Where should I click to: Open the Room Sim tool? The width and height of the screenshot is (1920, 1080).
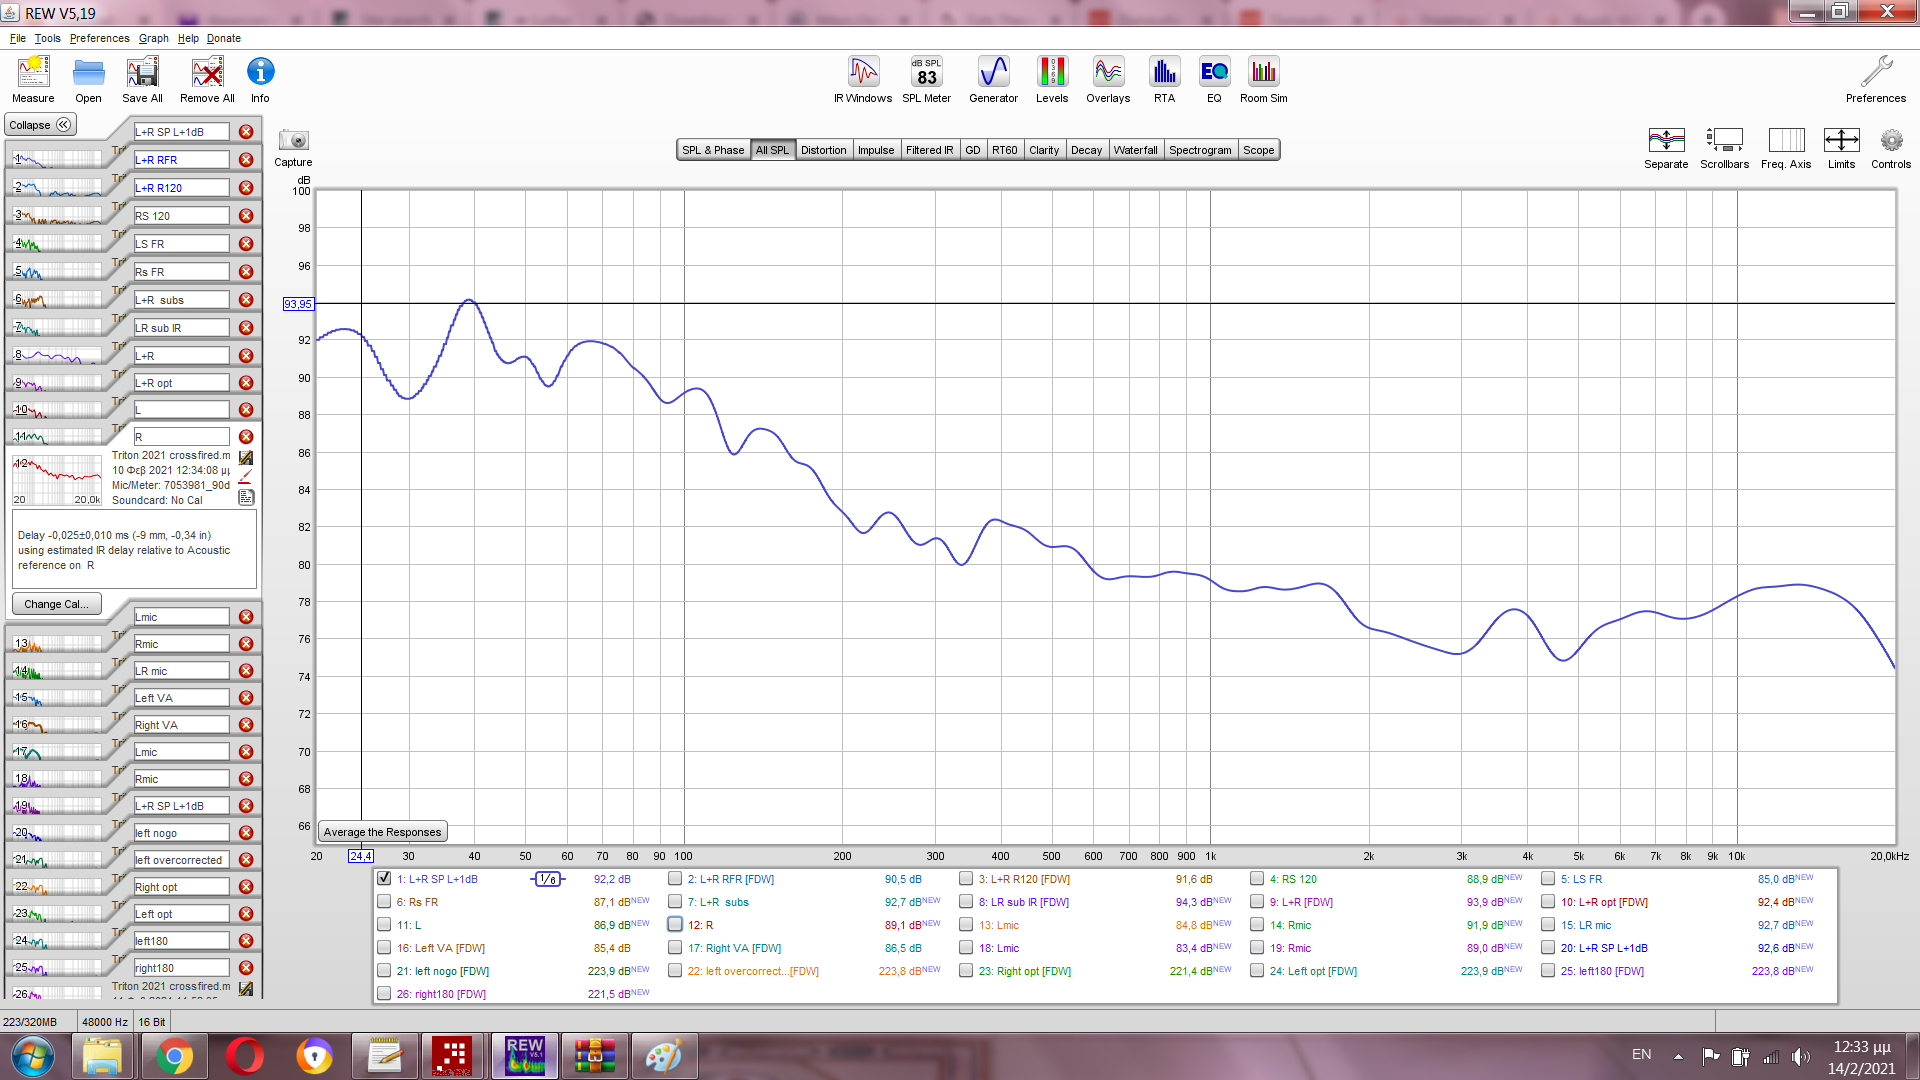click(x=1263, y=79)
